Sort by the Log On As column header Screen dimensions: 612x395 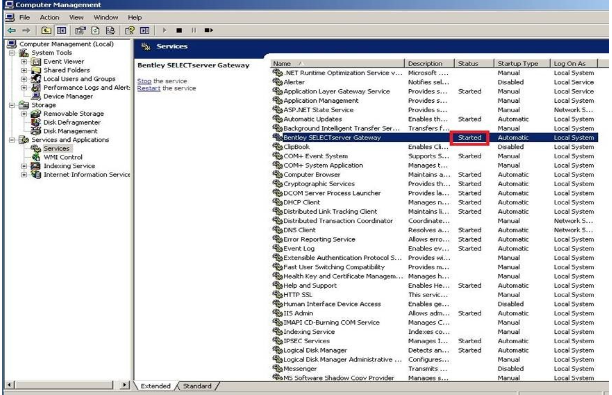click(x=574, y=63)
